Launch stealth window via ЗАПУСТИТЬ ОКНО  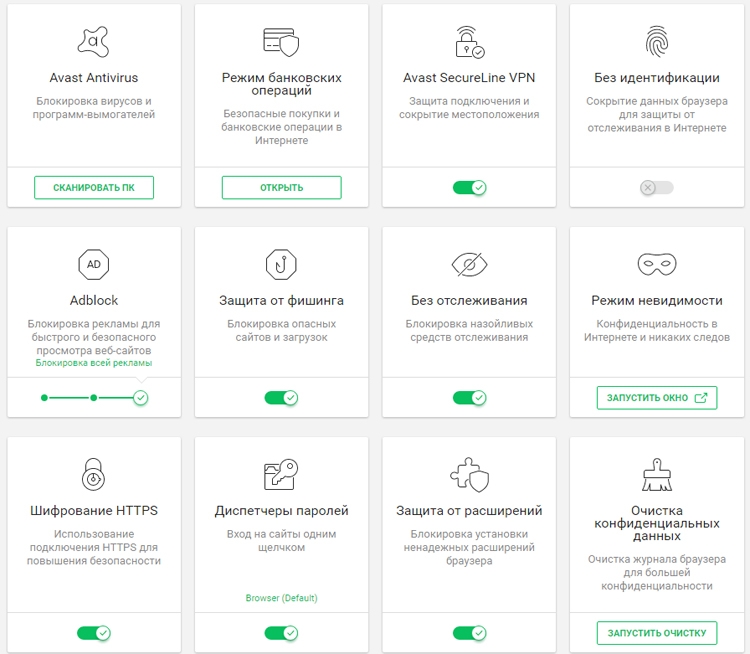pos(657,398)
